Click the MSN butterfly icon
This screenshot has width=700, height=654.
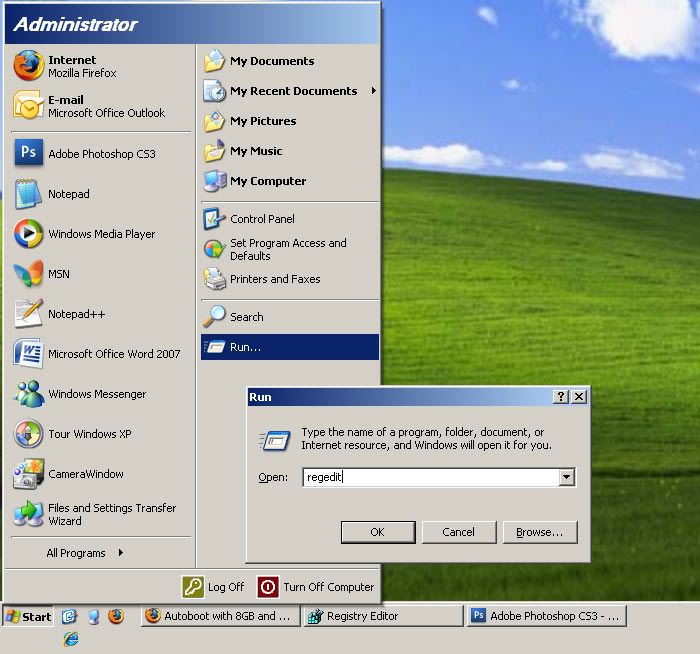[x=29, y=273]
